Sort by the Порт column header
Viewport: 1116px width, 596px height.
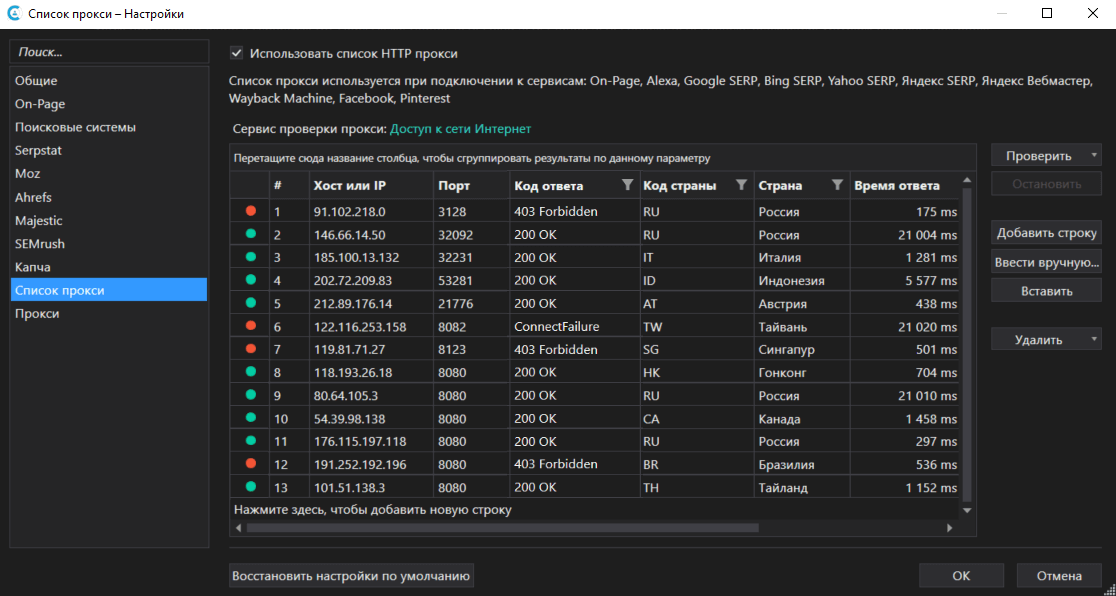[472, 185]
